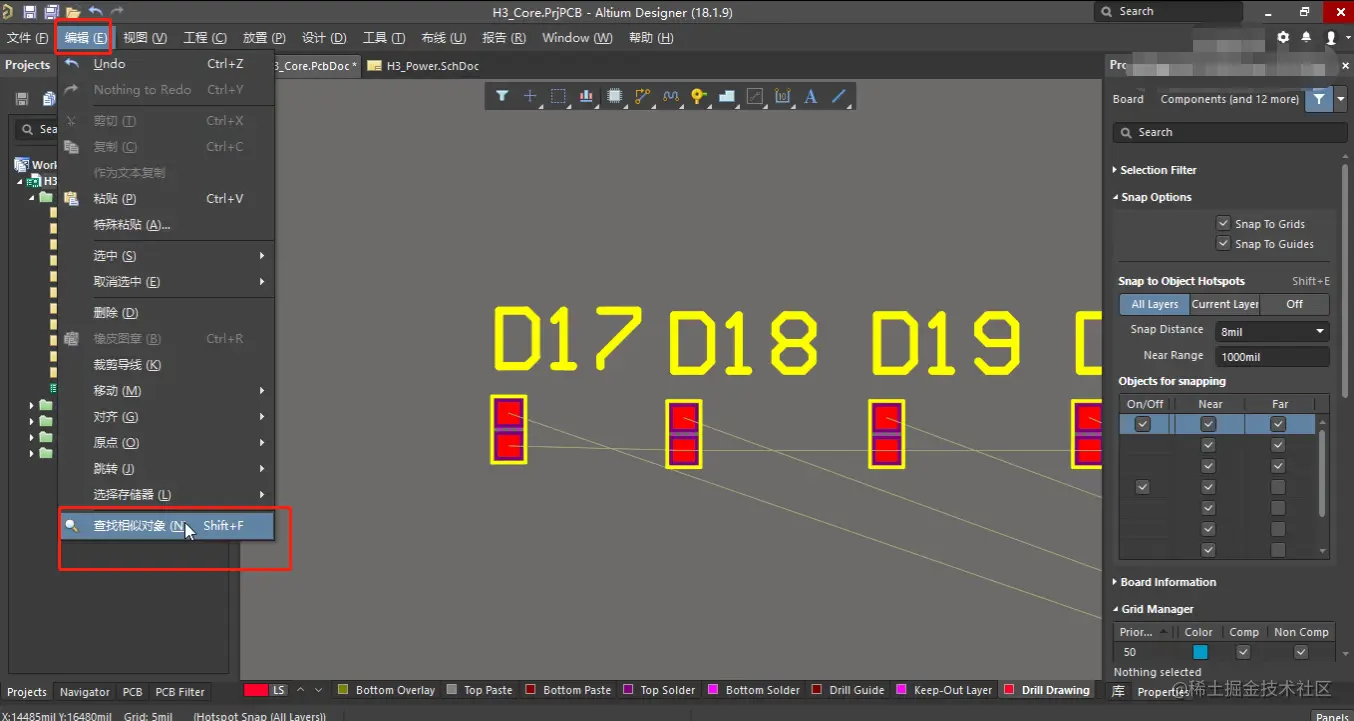Click the Bottom Overlay layer color swatch
Screen dimensions: 1354x721
[x=344, y=690]
